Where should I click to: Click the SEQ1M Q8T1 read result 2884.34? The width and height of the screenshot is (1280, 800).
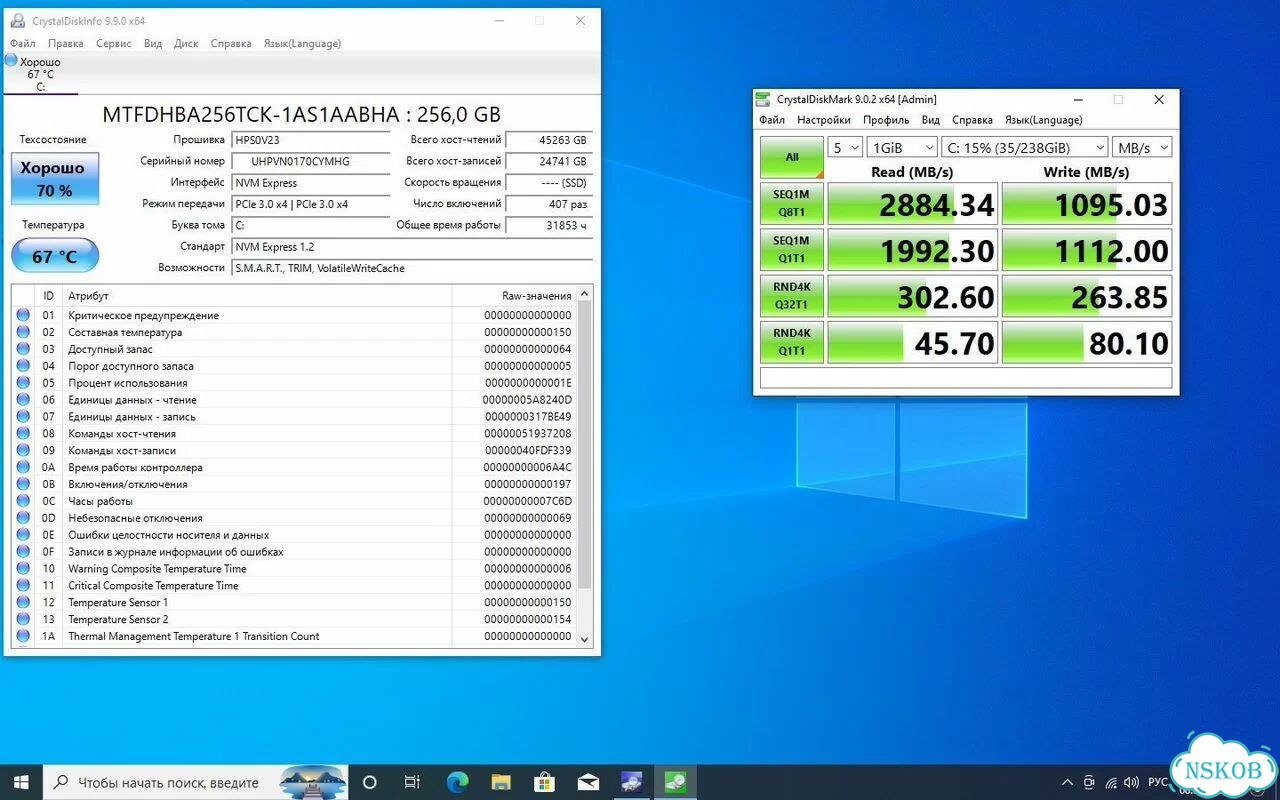(912, 204)
